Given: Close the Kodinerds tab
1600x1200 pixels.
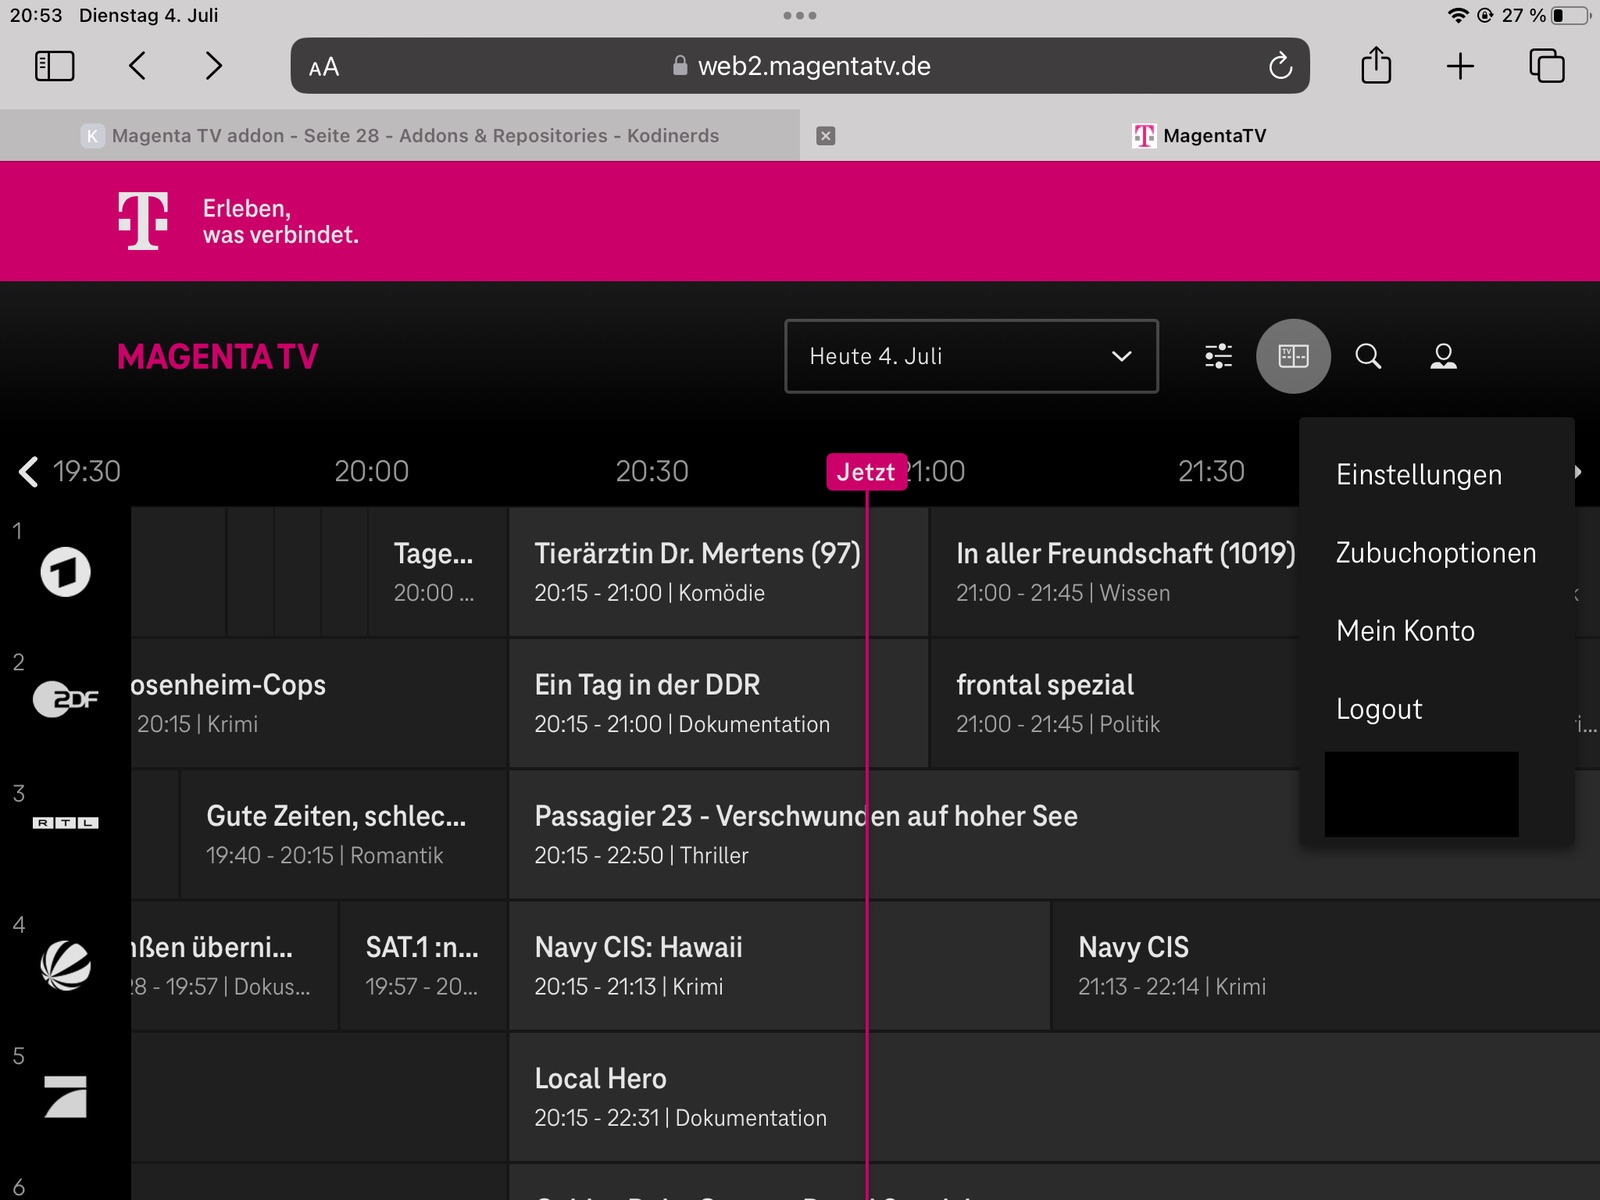Looking at the screenshot, I should coord(826,136).
